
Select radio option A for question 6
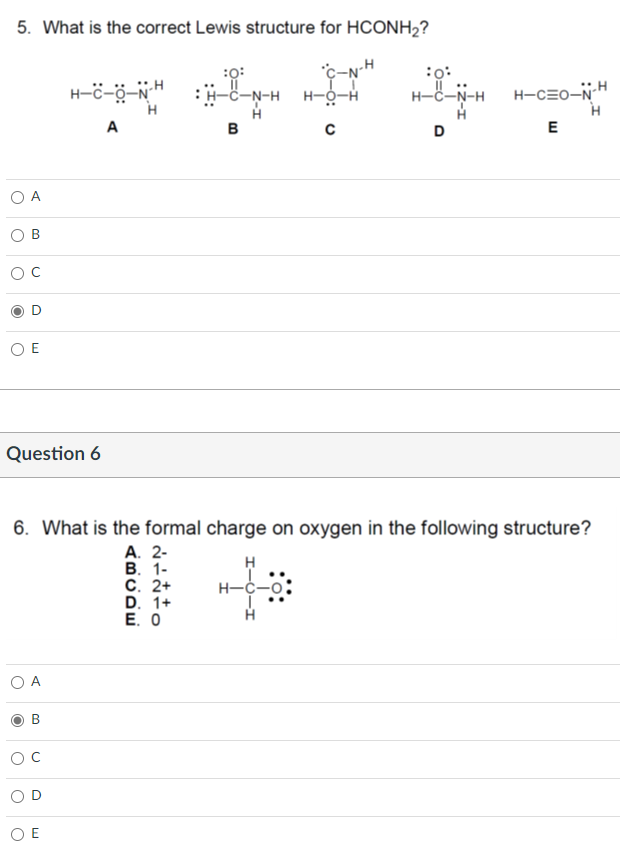pos(17,682)
